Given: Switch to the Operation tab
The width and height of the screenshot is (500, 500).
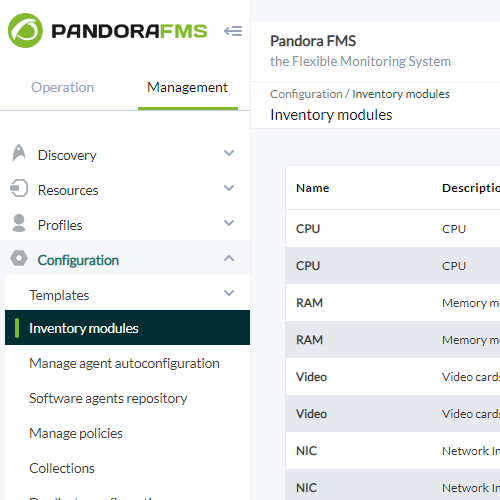Looking at the screenshot, I should pos(63,87).
